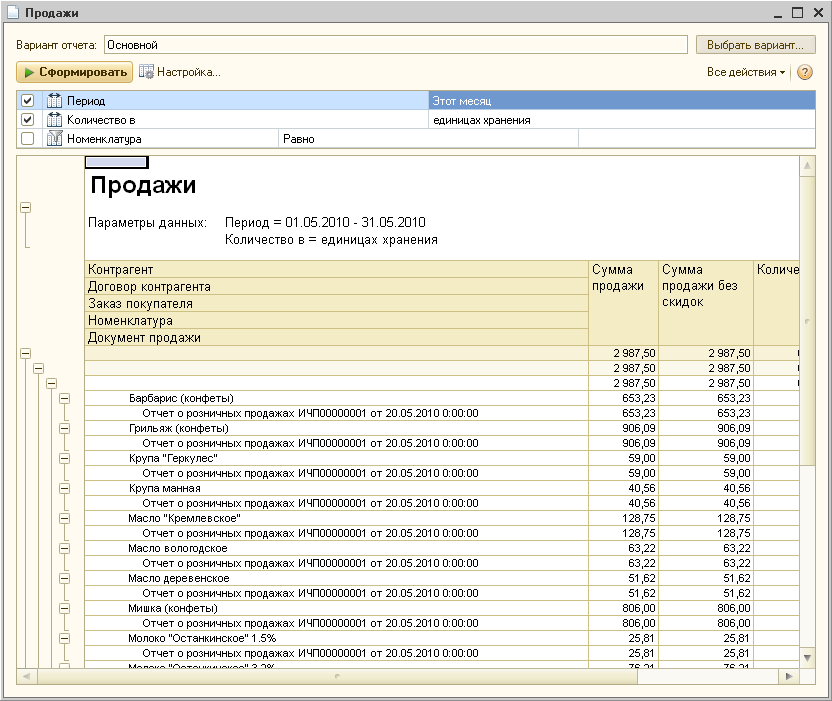This screenshot has width=832, height=701.
Task: Click the document icon in title bar
Action: (x=13, y=12)
